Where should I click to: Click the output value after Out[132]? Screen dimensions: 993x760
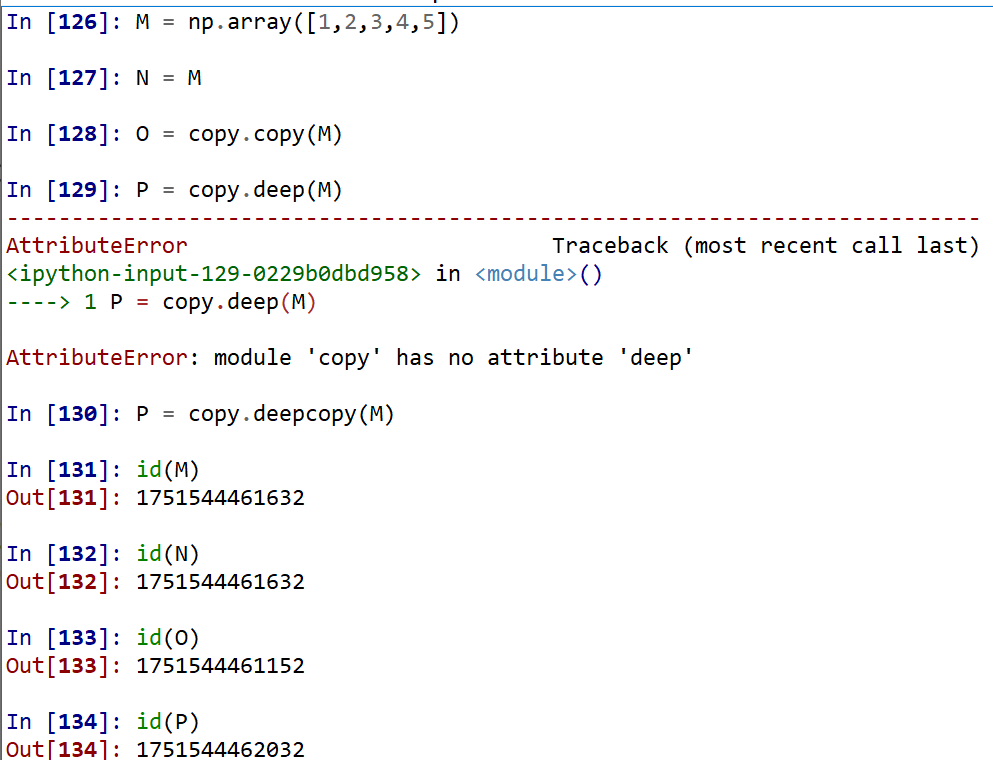tap(220, 582)
